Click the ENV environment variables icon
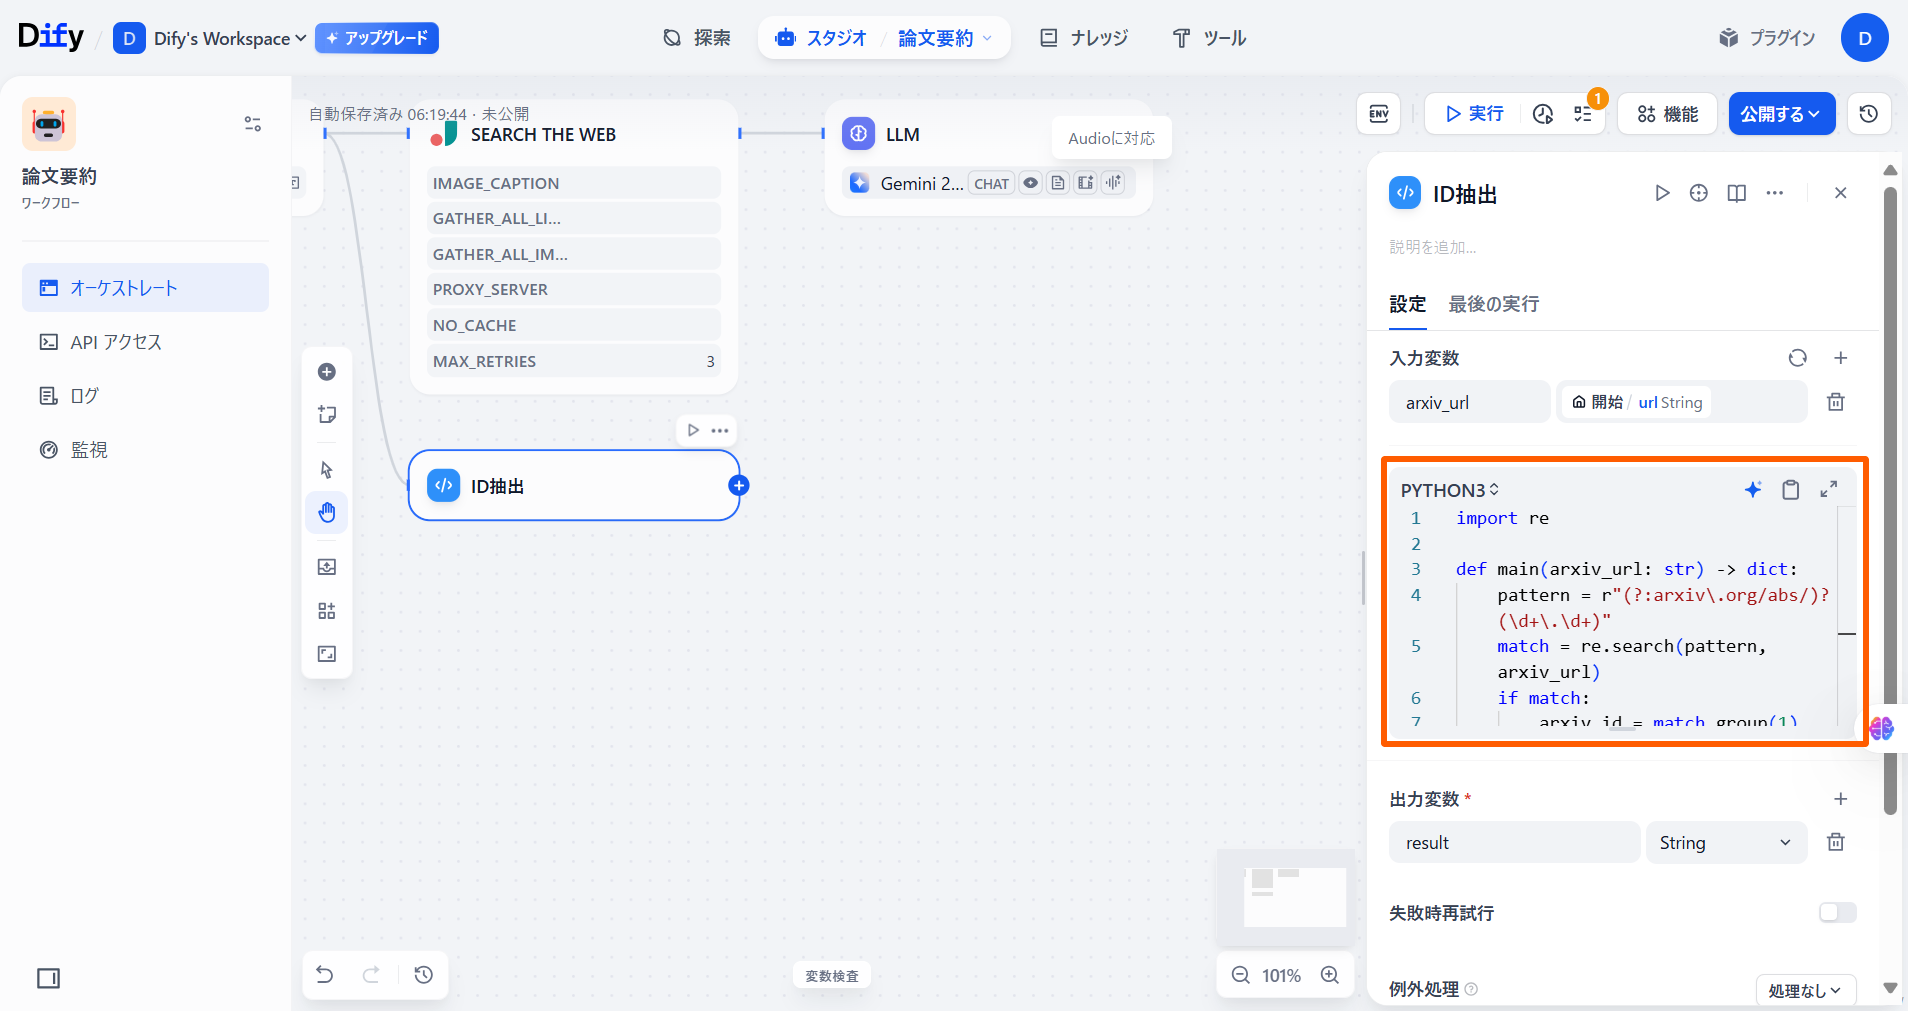Image resolution: width=1908 pixels, height=1011 pixels. 1378,114
